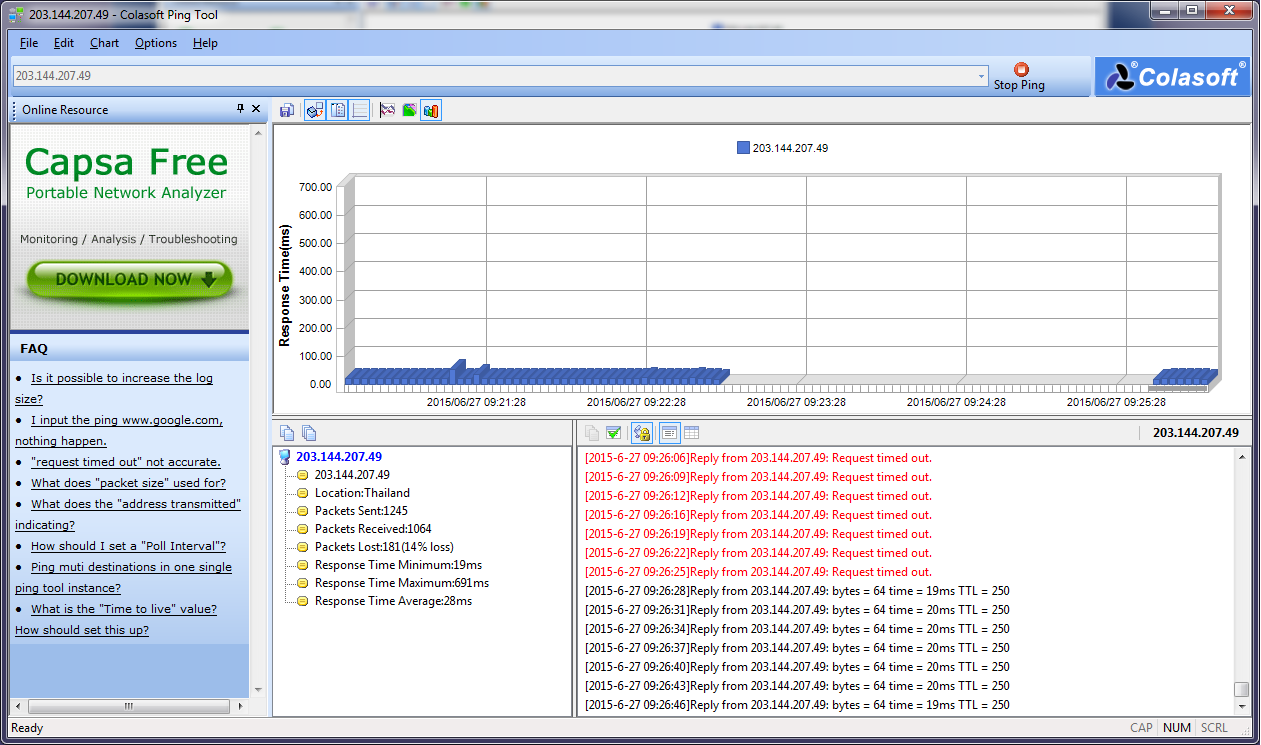Select the bar chart type icon

pyautogui.click(x=431, y=110)
